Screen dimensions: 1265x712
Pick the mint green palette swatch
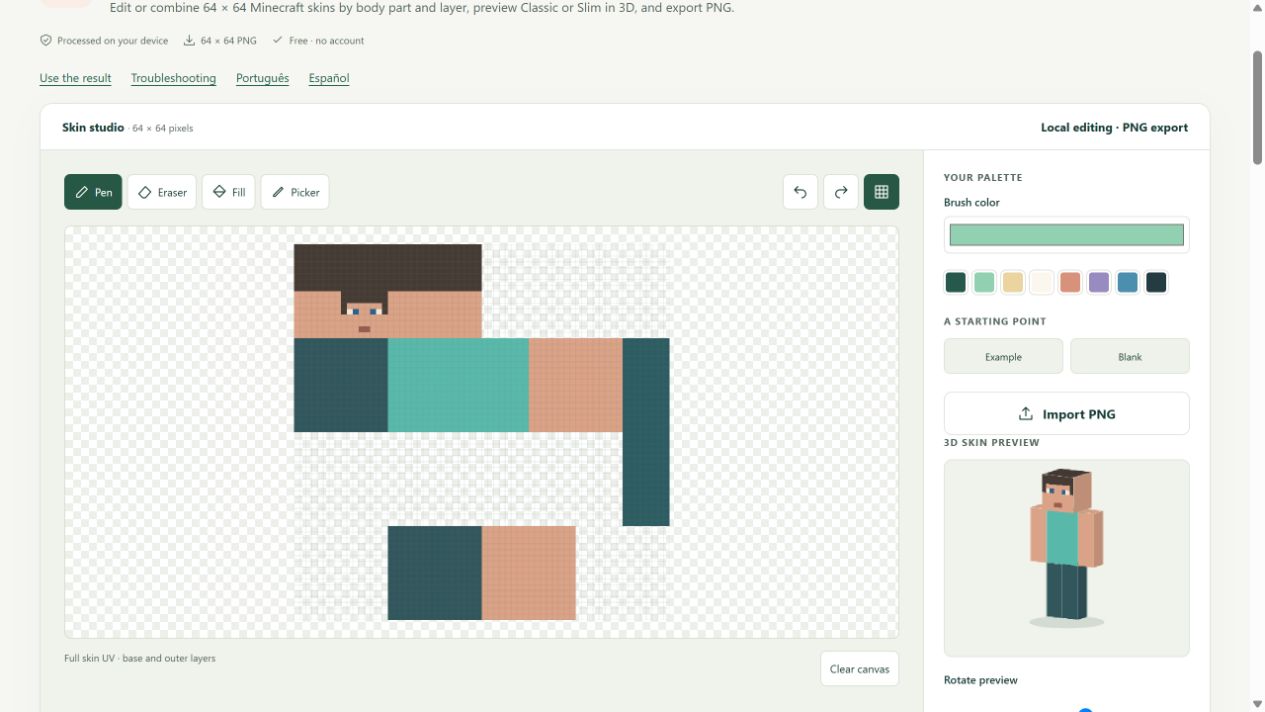pyautogui.click(x=984, y=283)
